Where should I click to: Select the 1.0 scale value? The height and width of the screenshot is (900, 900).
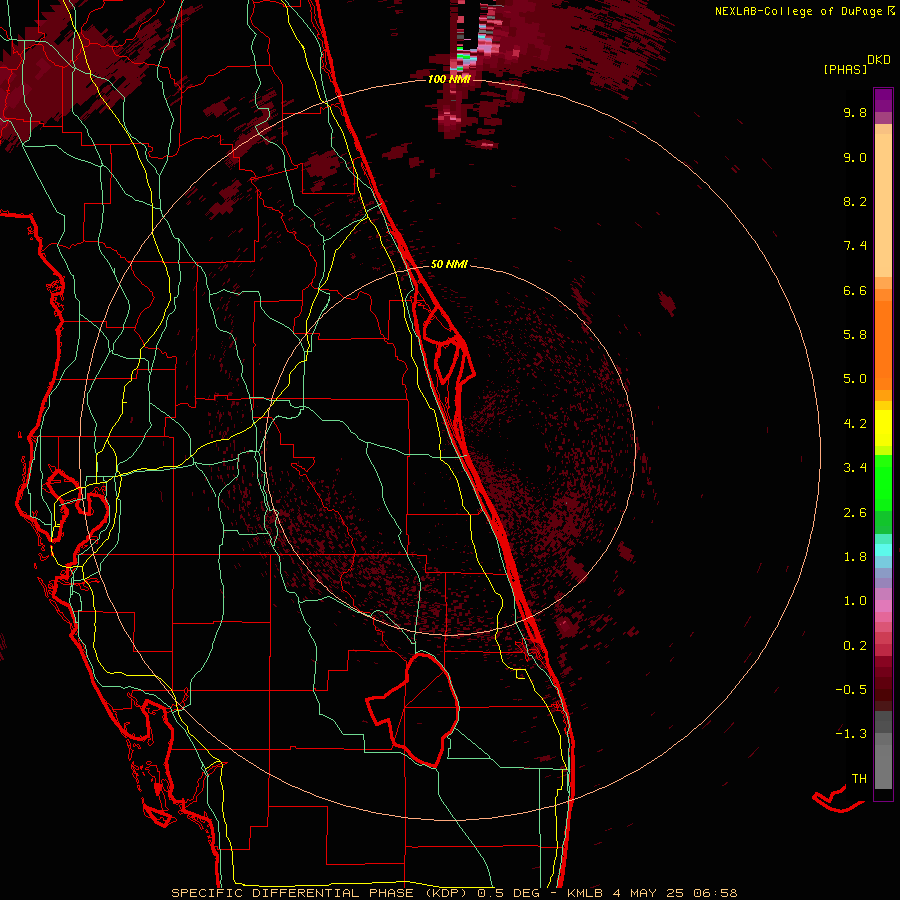click(855, 601)
